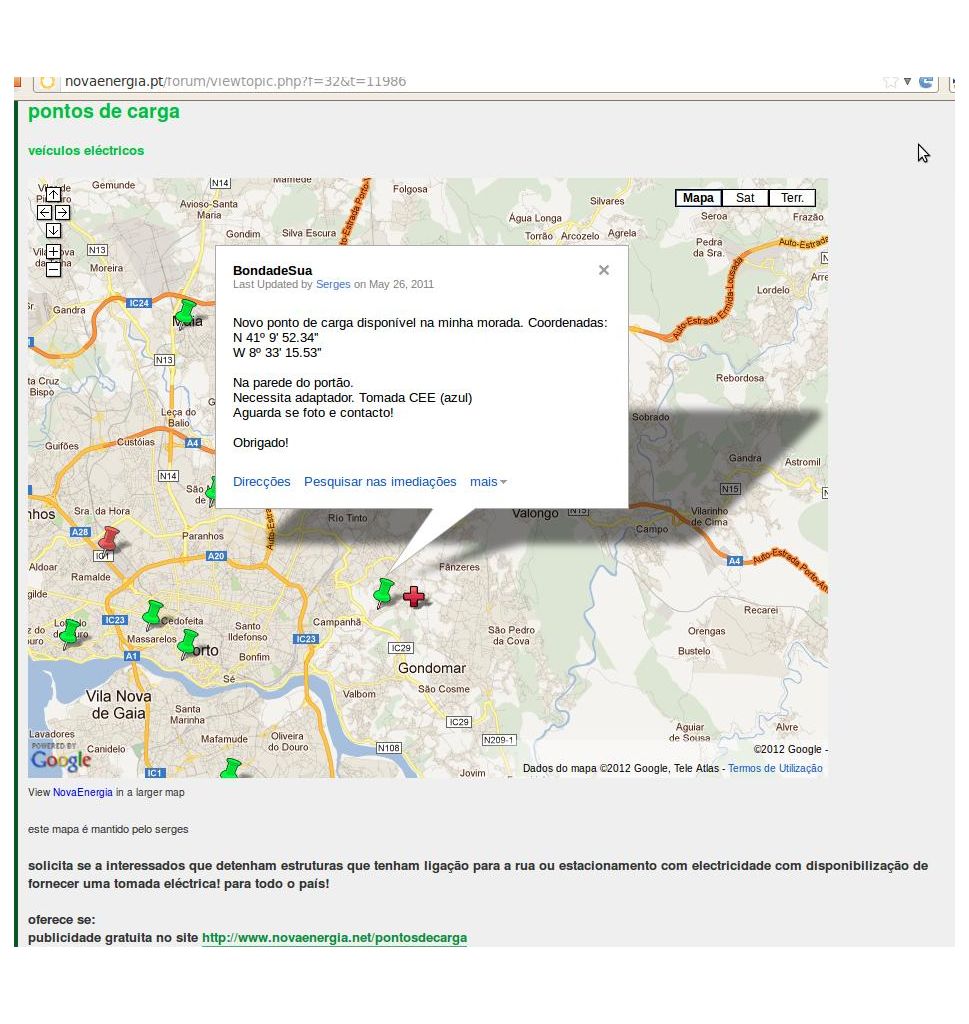This screenshot has width=969, height=1024.
Task: Open the browser bookmark dropdown arrow
Action: click(x=907, y=82)
